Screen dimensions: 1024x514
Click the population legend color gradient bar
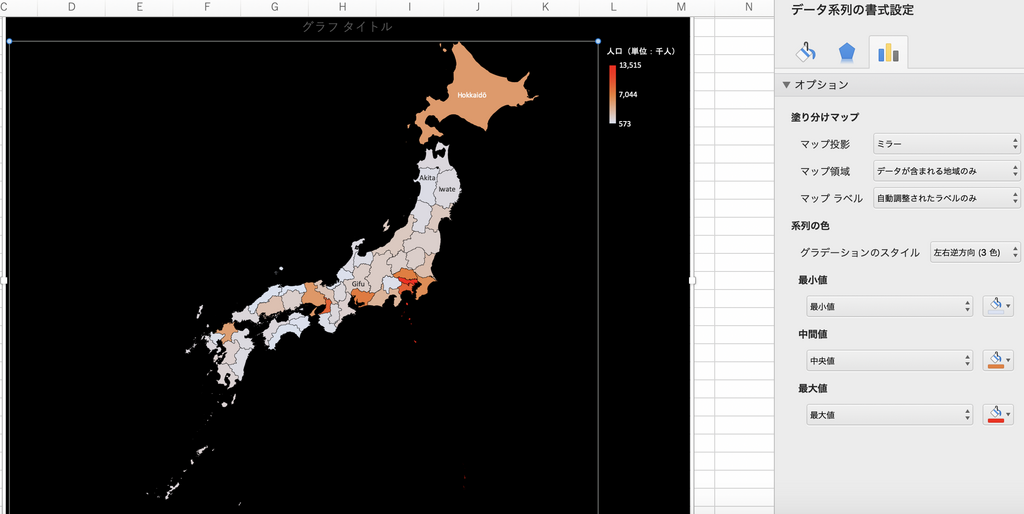tap(612, 94)
